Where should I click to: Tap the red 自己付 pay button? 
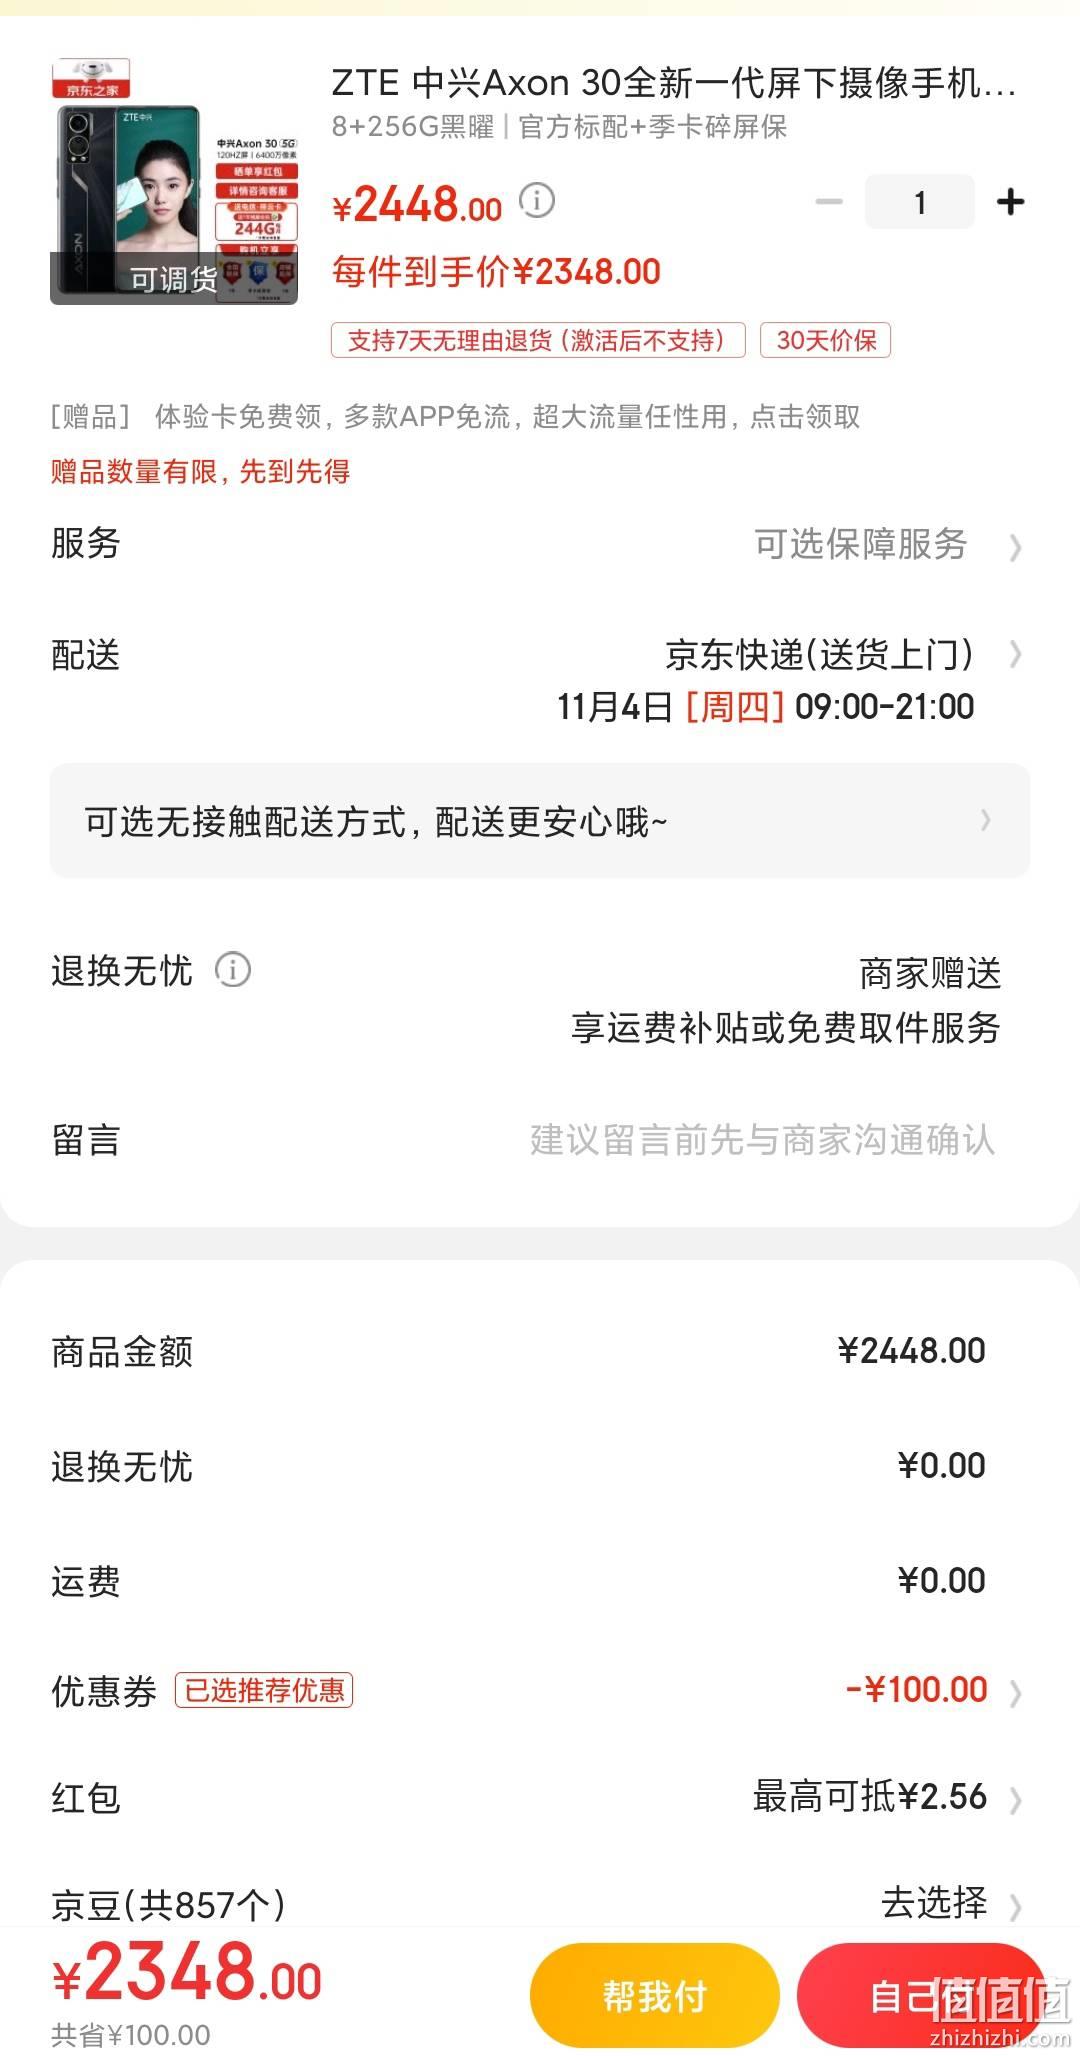(x=921, y=1996)
